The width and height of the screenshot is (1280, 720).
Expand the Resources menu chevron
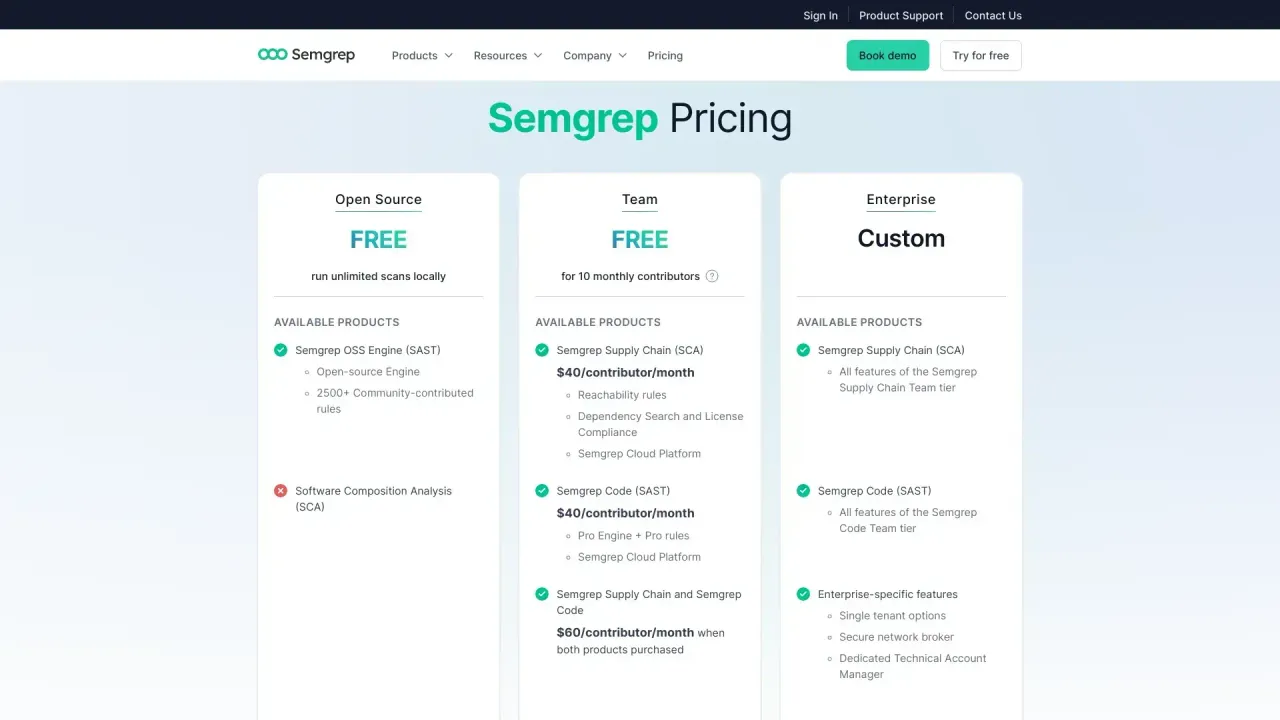538,56
